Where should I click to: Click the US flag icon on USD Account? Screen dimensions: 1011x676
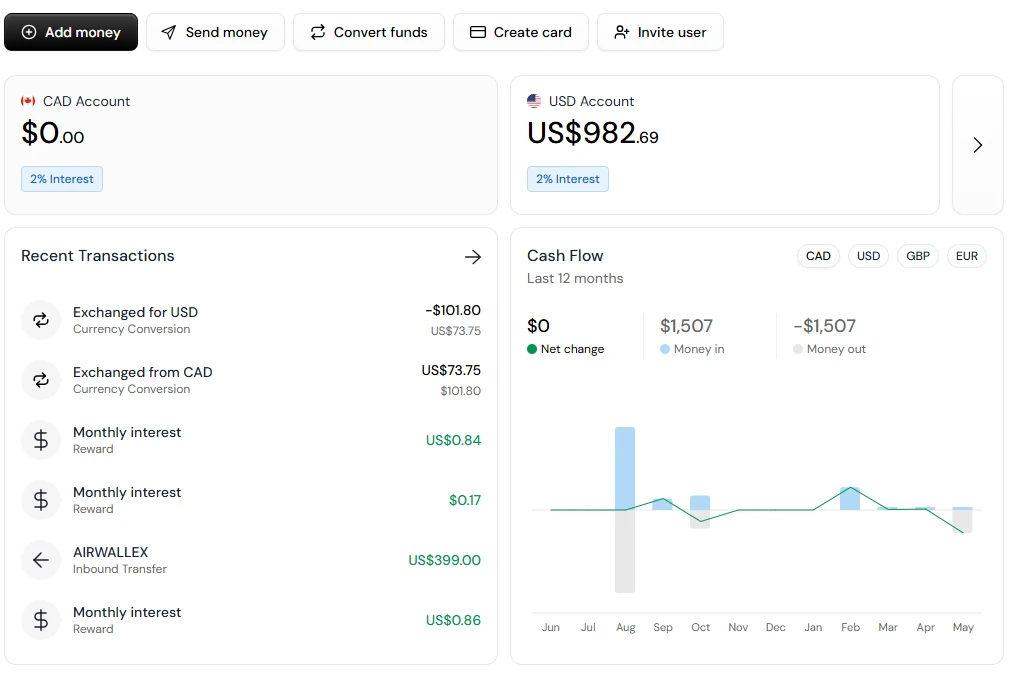(x=534, y=101)
